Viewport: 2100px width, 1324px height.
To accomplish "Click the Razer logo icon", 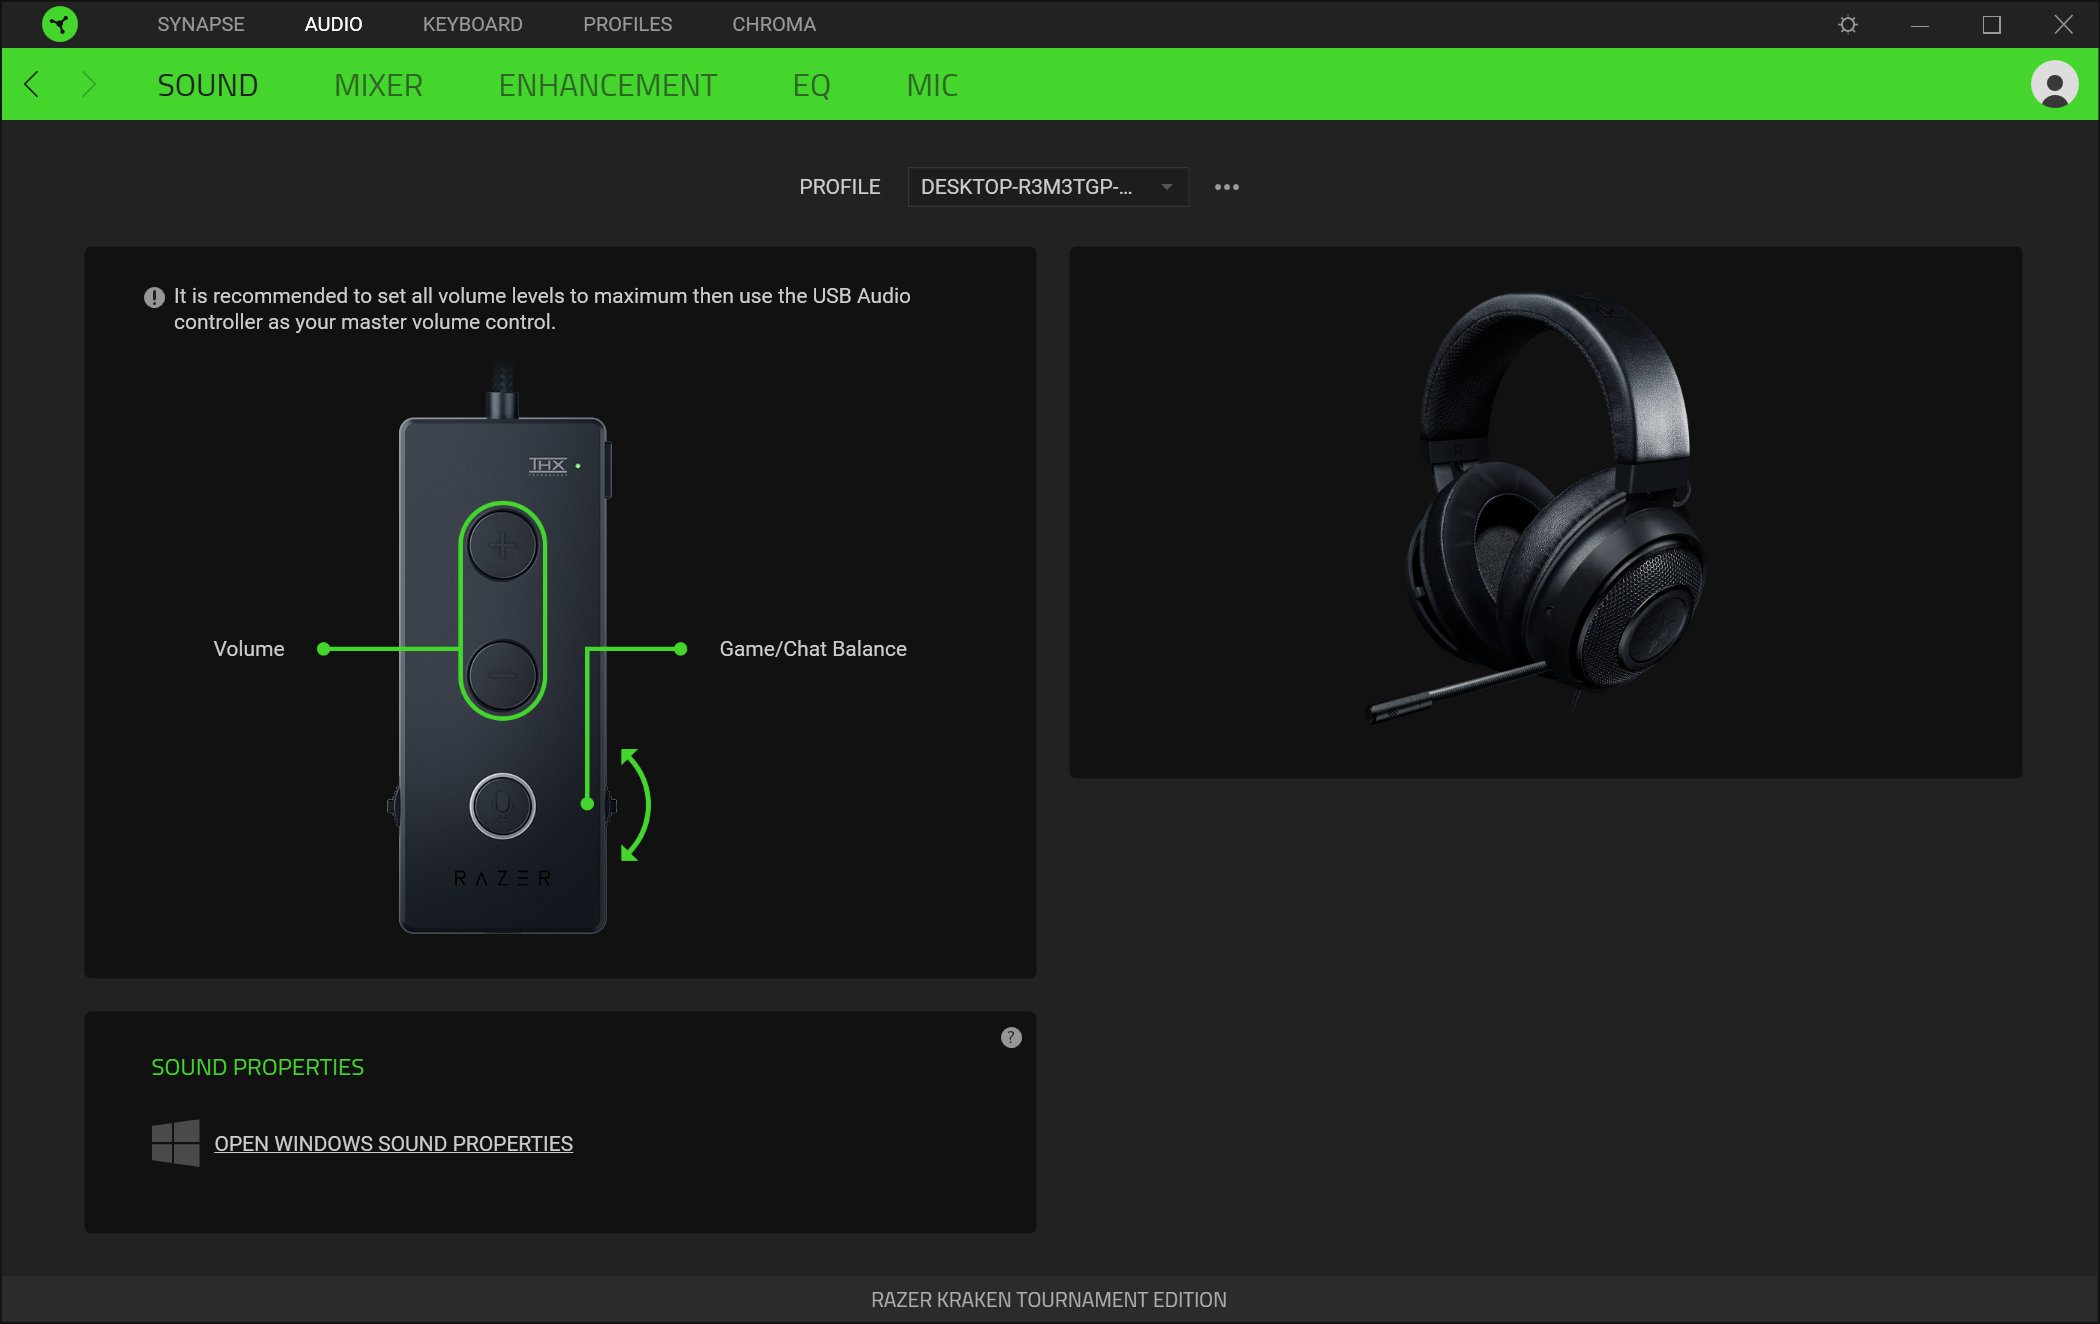I will 60,24.
